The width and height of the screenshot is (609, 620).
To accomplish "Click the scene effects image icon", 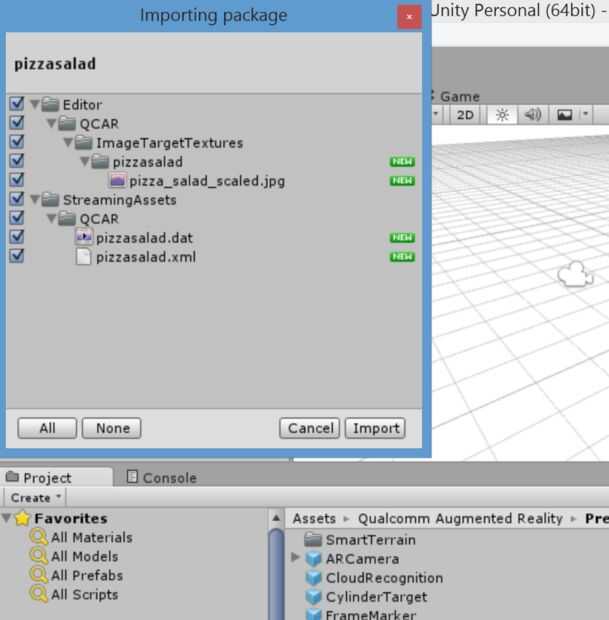I will click(x=564, y=115).
